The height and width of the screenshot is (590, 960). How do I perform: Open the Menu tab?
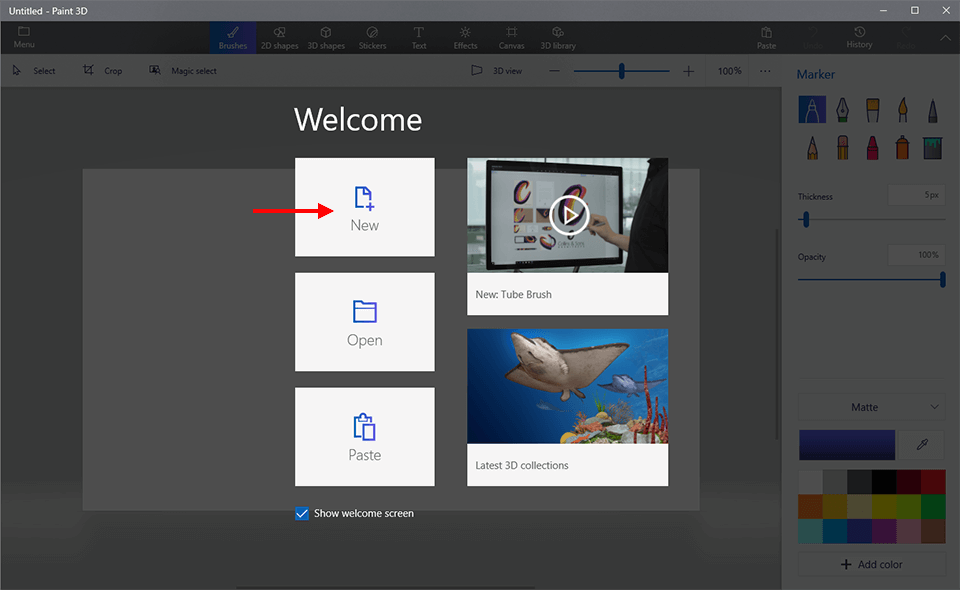[x=24, y=37]
